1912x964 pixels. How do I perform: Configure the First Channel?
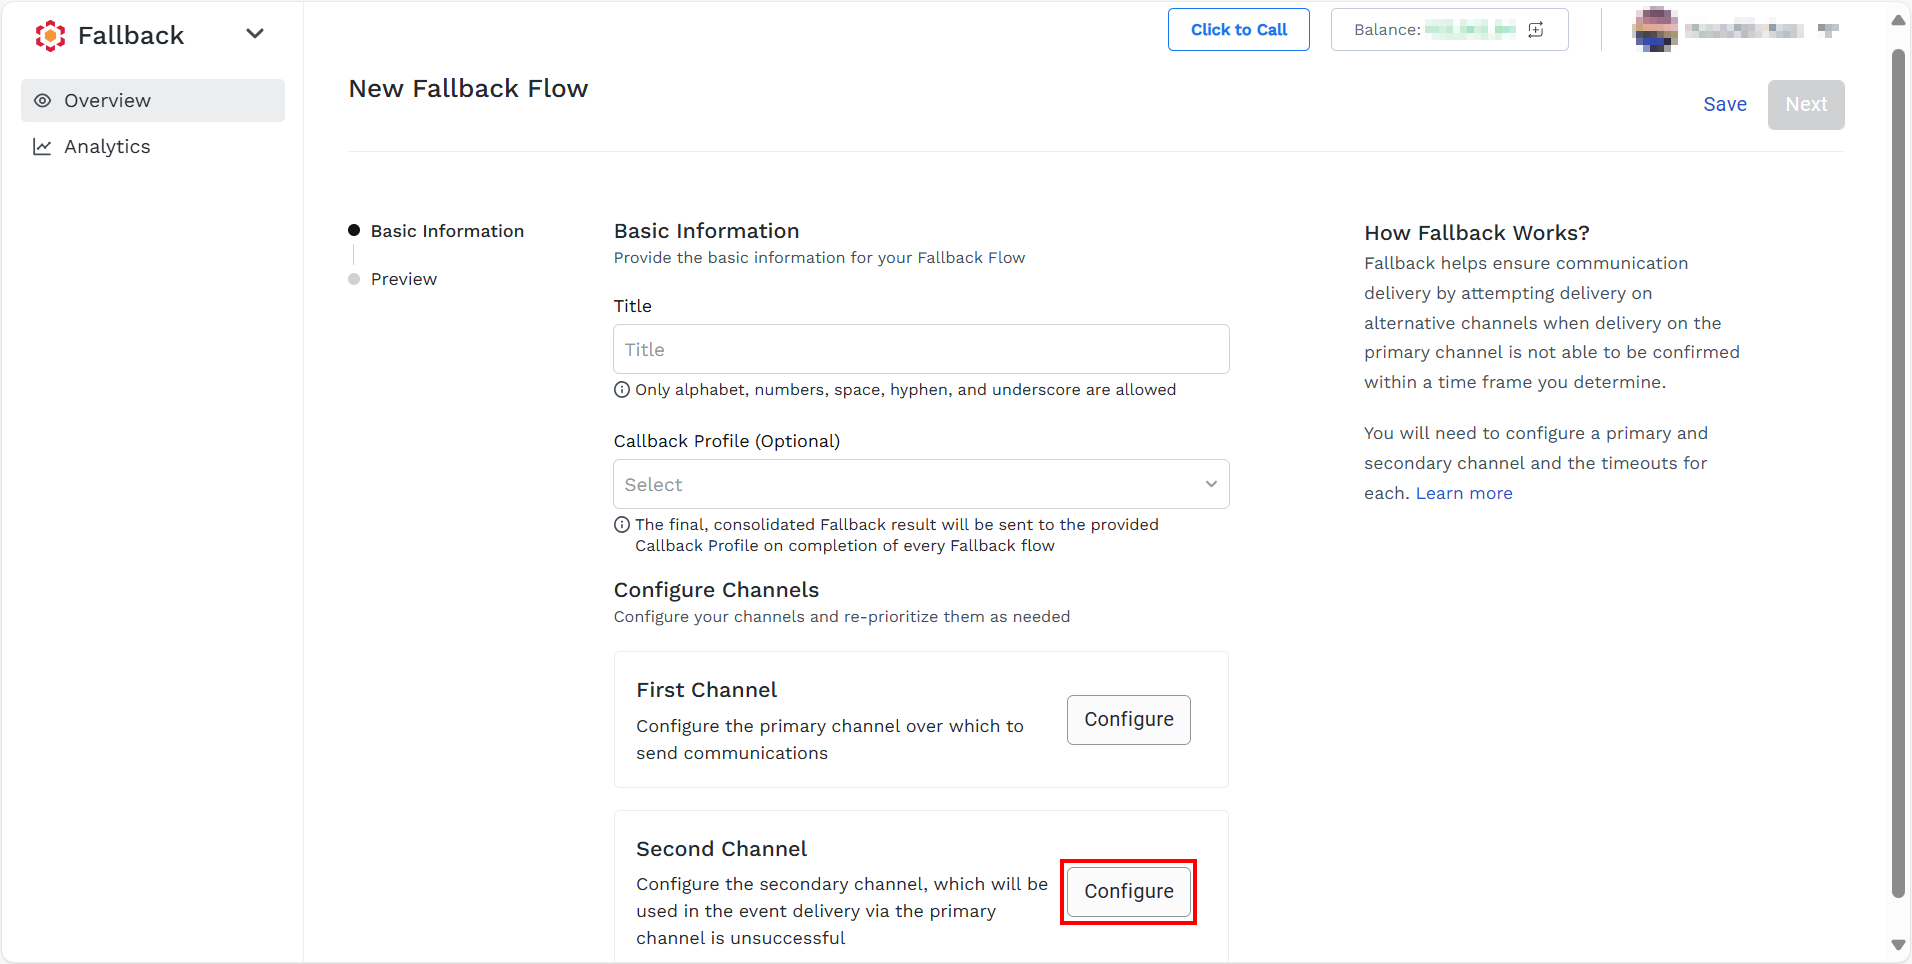click(x=1129, y=720)
